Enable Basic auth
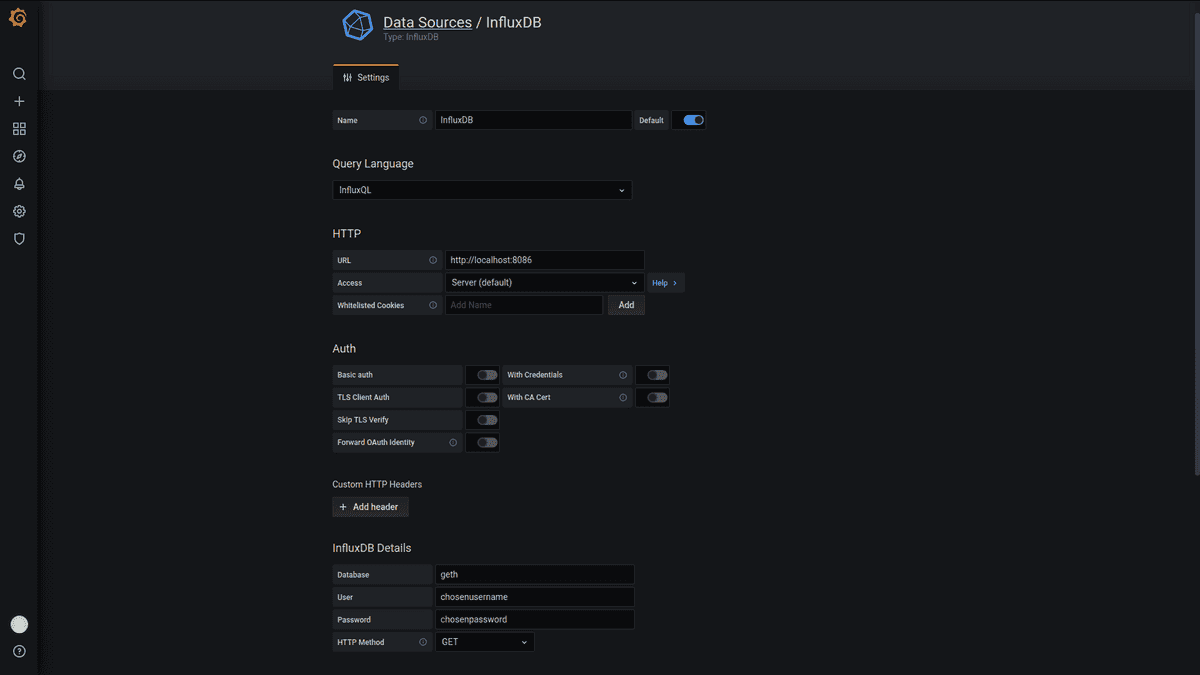 (x=483, y=374)
